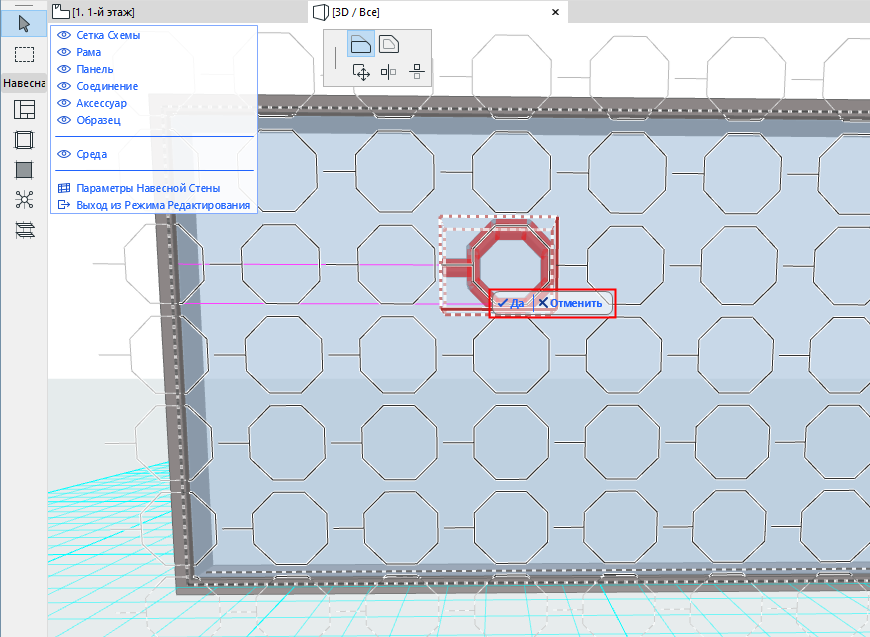Screen dimensions: 870x637
Task: Select the Mirror icon on the floating toolbar
Action: point(388,71)
